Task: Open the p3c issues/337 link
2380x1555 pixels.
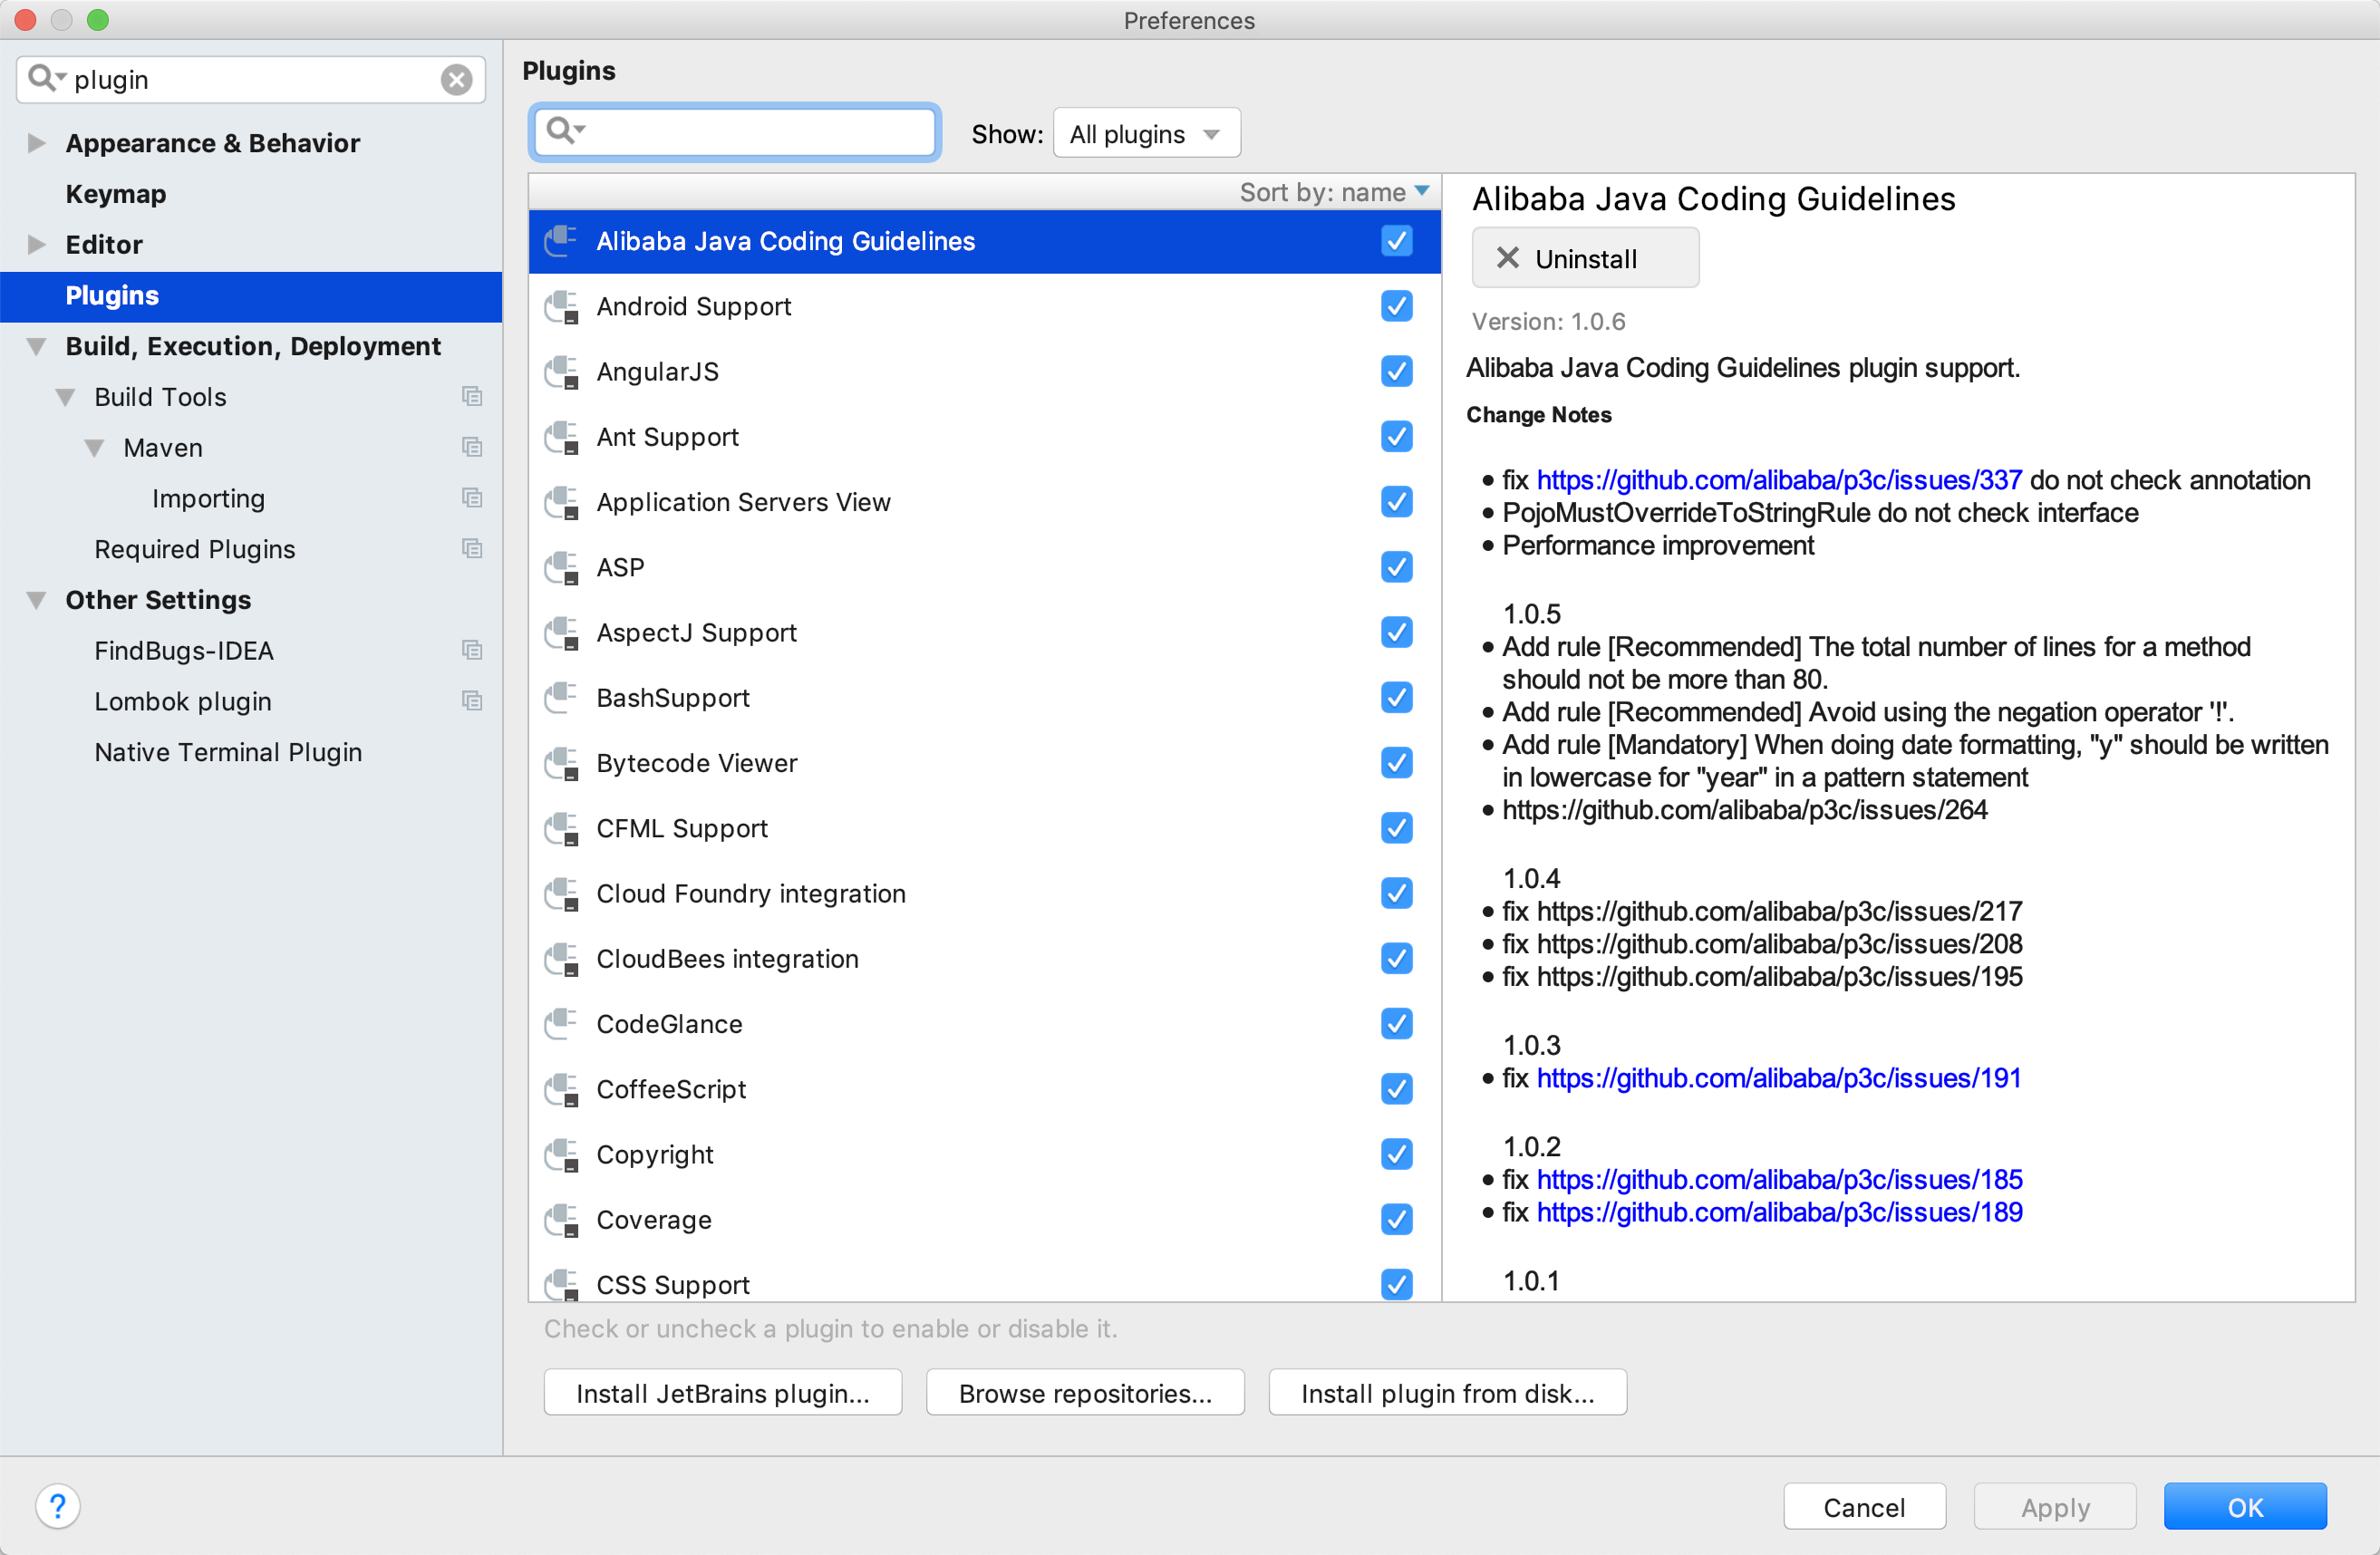Action: click(1779, 480)
